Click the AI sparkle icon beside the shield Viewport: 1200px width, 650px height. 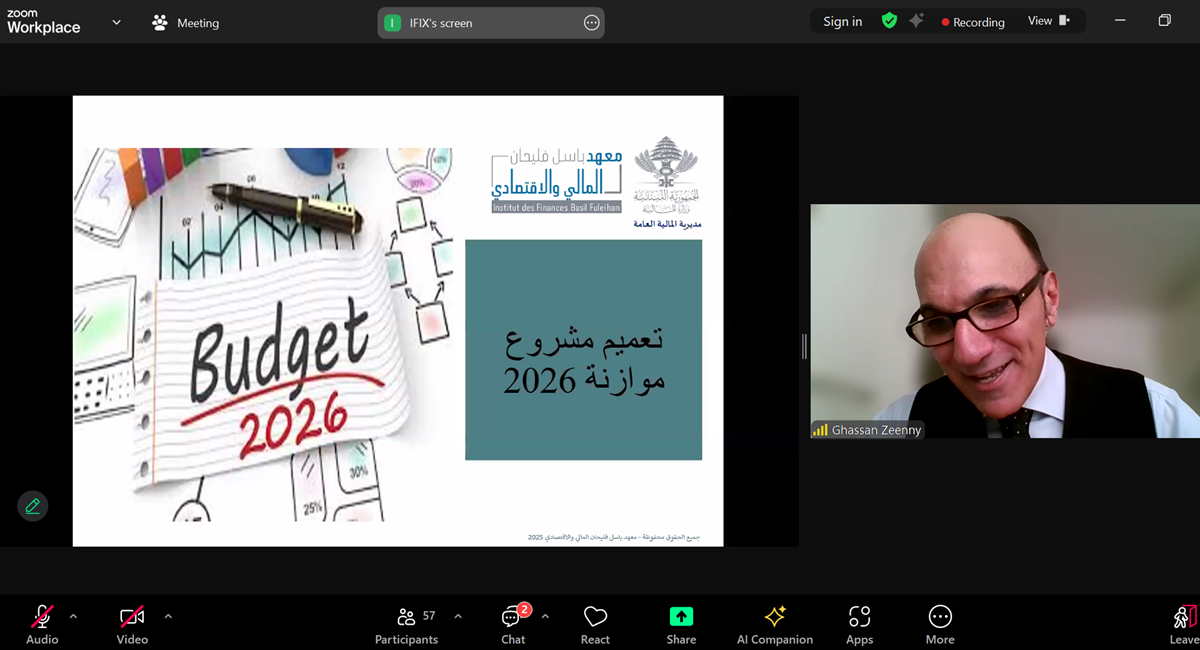(x=916, y=21)
